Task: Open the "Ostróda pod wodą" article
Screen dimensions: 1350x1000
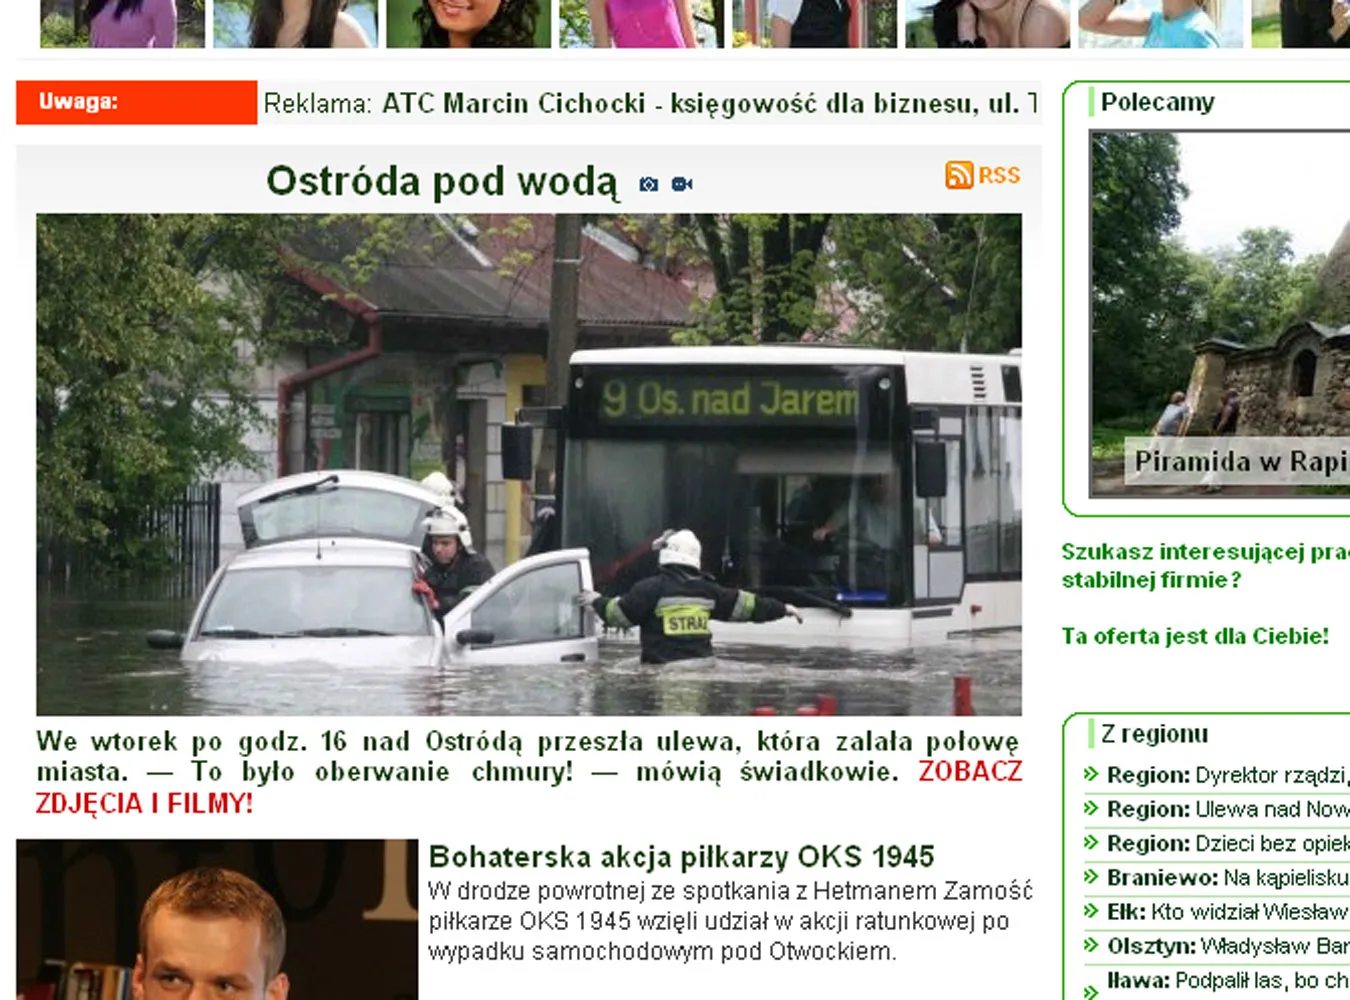Action: [x=443, y=181]
